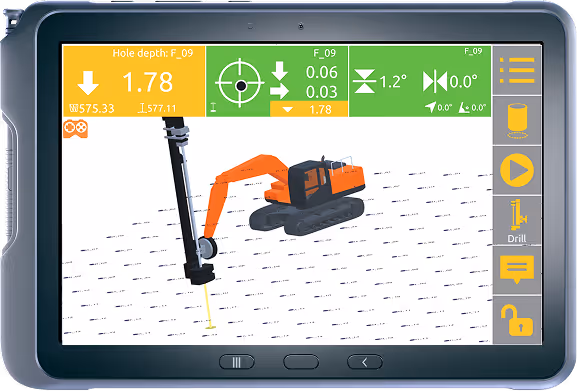This screenshot has height=391, width=577.
Task: Open the message comment icon
Action: pos(517,270)
